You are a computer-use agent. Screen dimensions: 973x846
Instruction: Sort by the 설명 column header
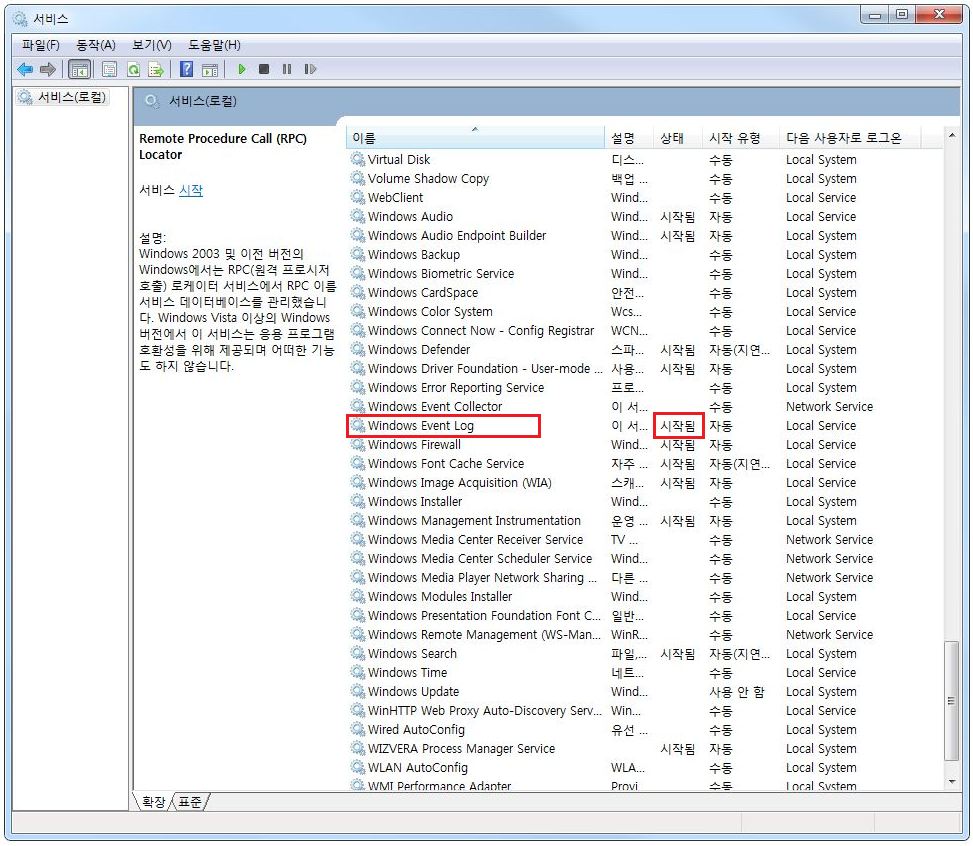tap(629, 138)
